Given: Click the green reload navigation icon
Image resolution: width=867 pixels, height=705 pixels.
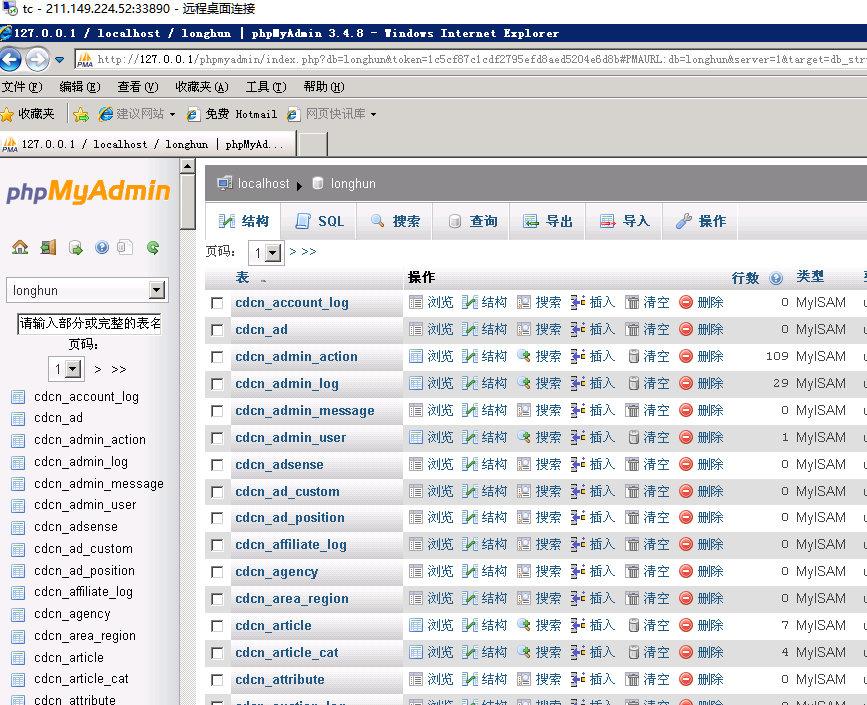Looking at the screenshot, I should click(x=153, y=247).
